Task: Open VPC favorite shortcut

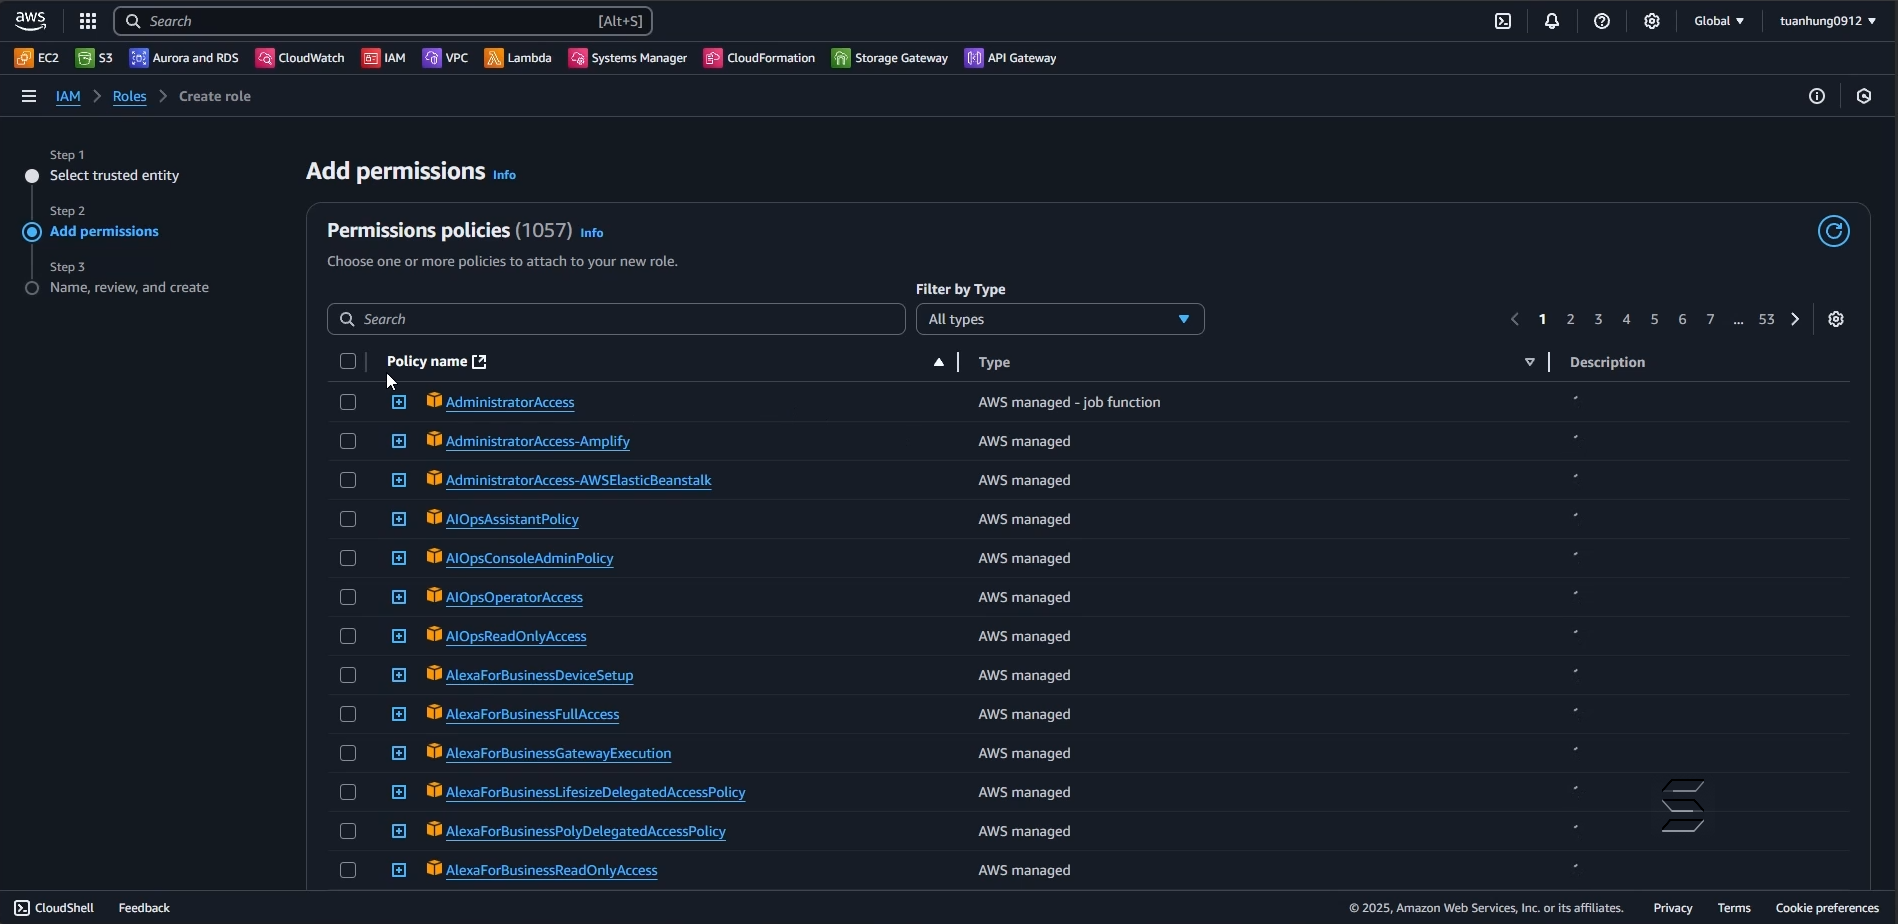Action: point(446,58)
